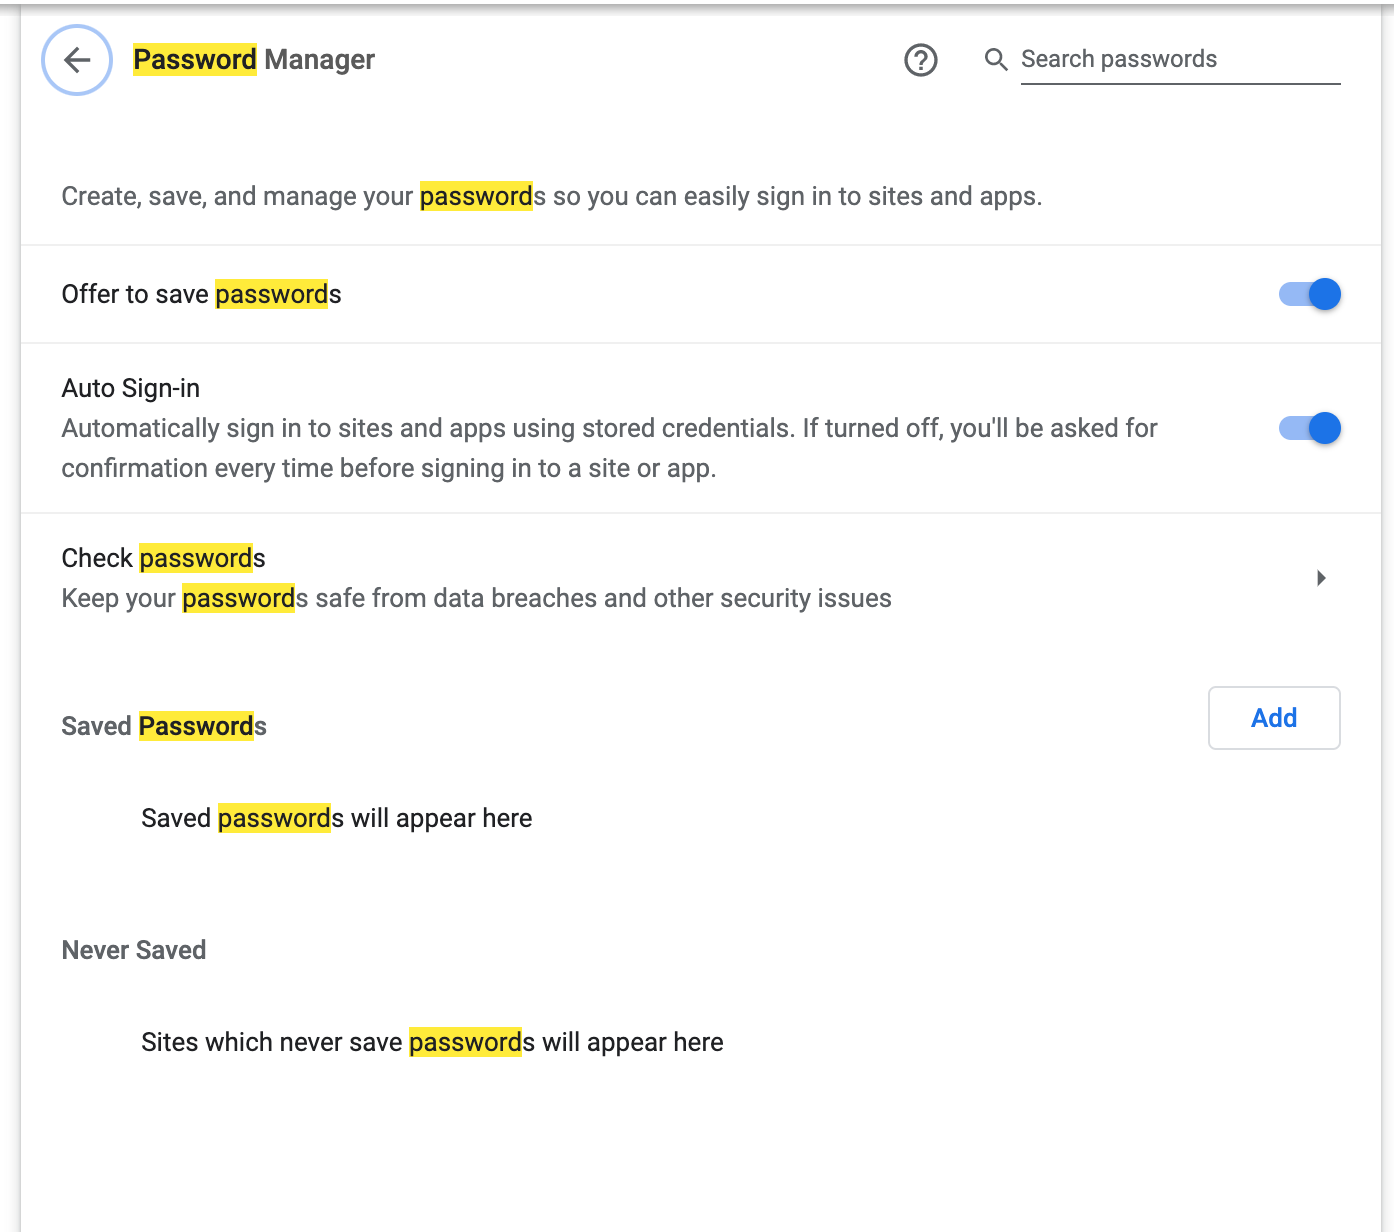The width and height of the screenshot is (1394, 1232).
Task: Open the Check passwords row title
Action: click(x=163, y=558)
